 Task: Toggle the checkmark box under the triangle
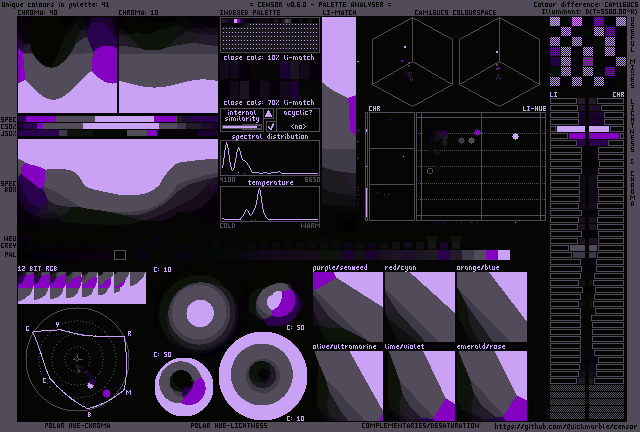[x=270, y=127]
